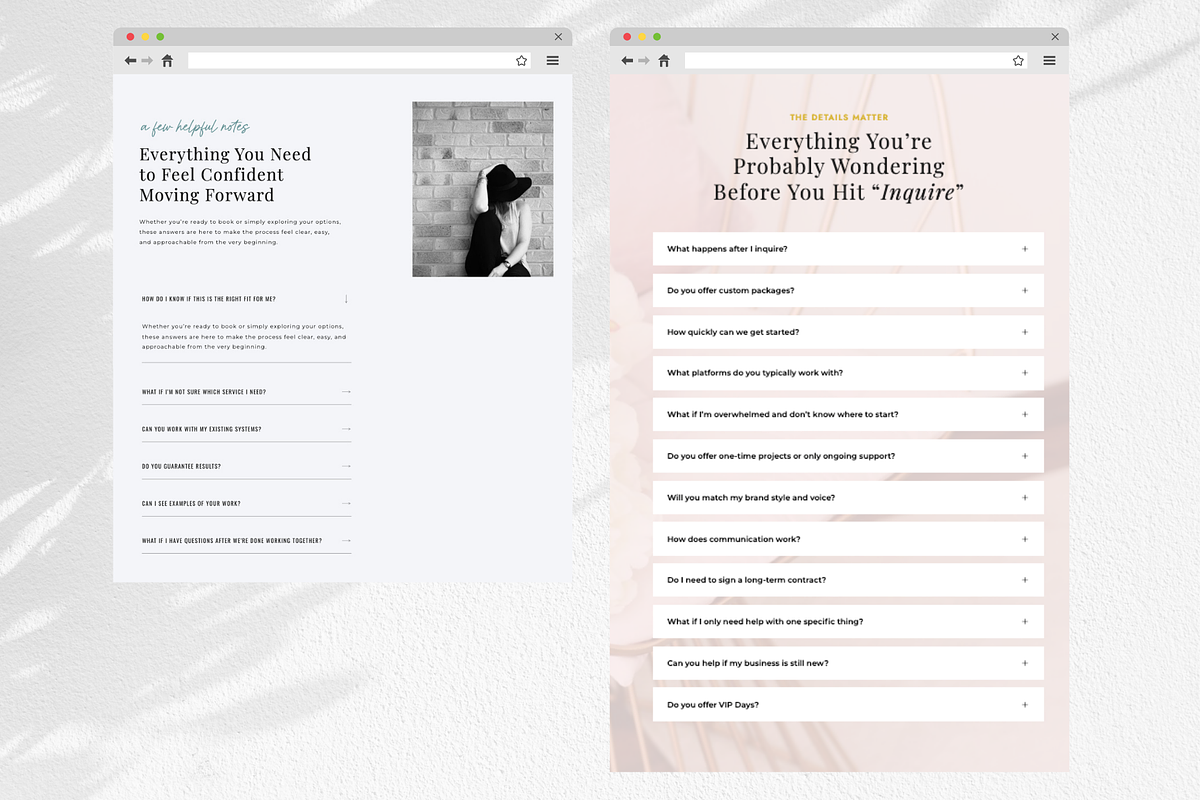Click back arrow in right browser window
This screenshot has height=800, width=1200.
pos(627,61)
